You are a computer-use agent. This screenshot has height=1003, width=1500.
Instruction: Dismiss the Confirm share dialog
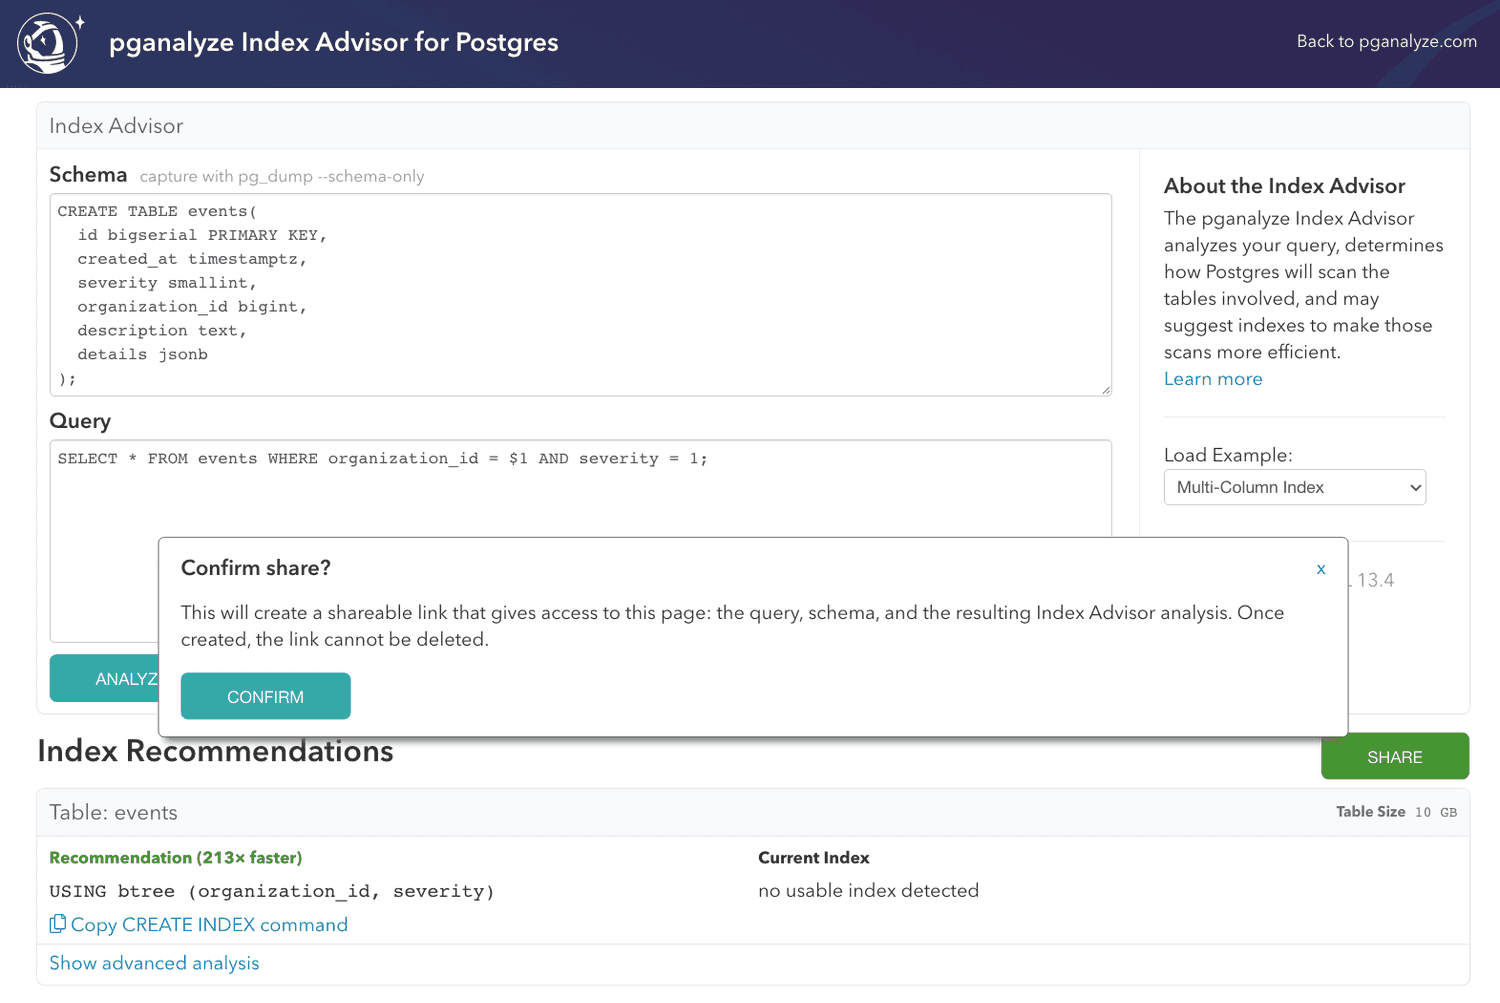click(1321, 568)
